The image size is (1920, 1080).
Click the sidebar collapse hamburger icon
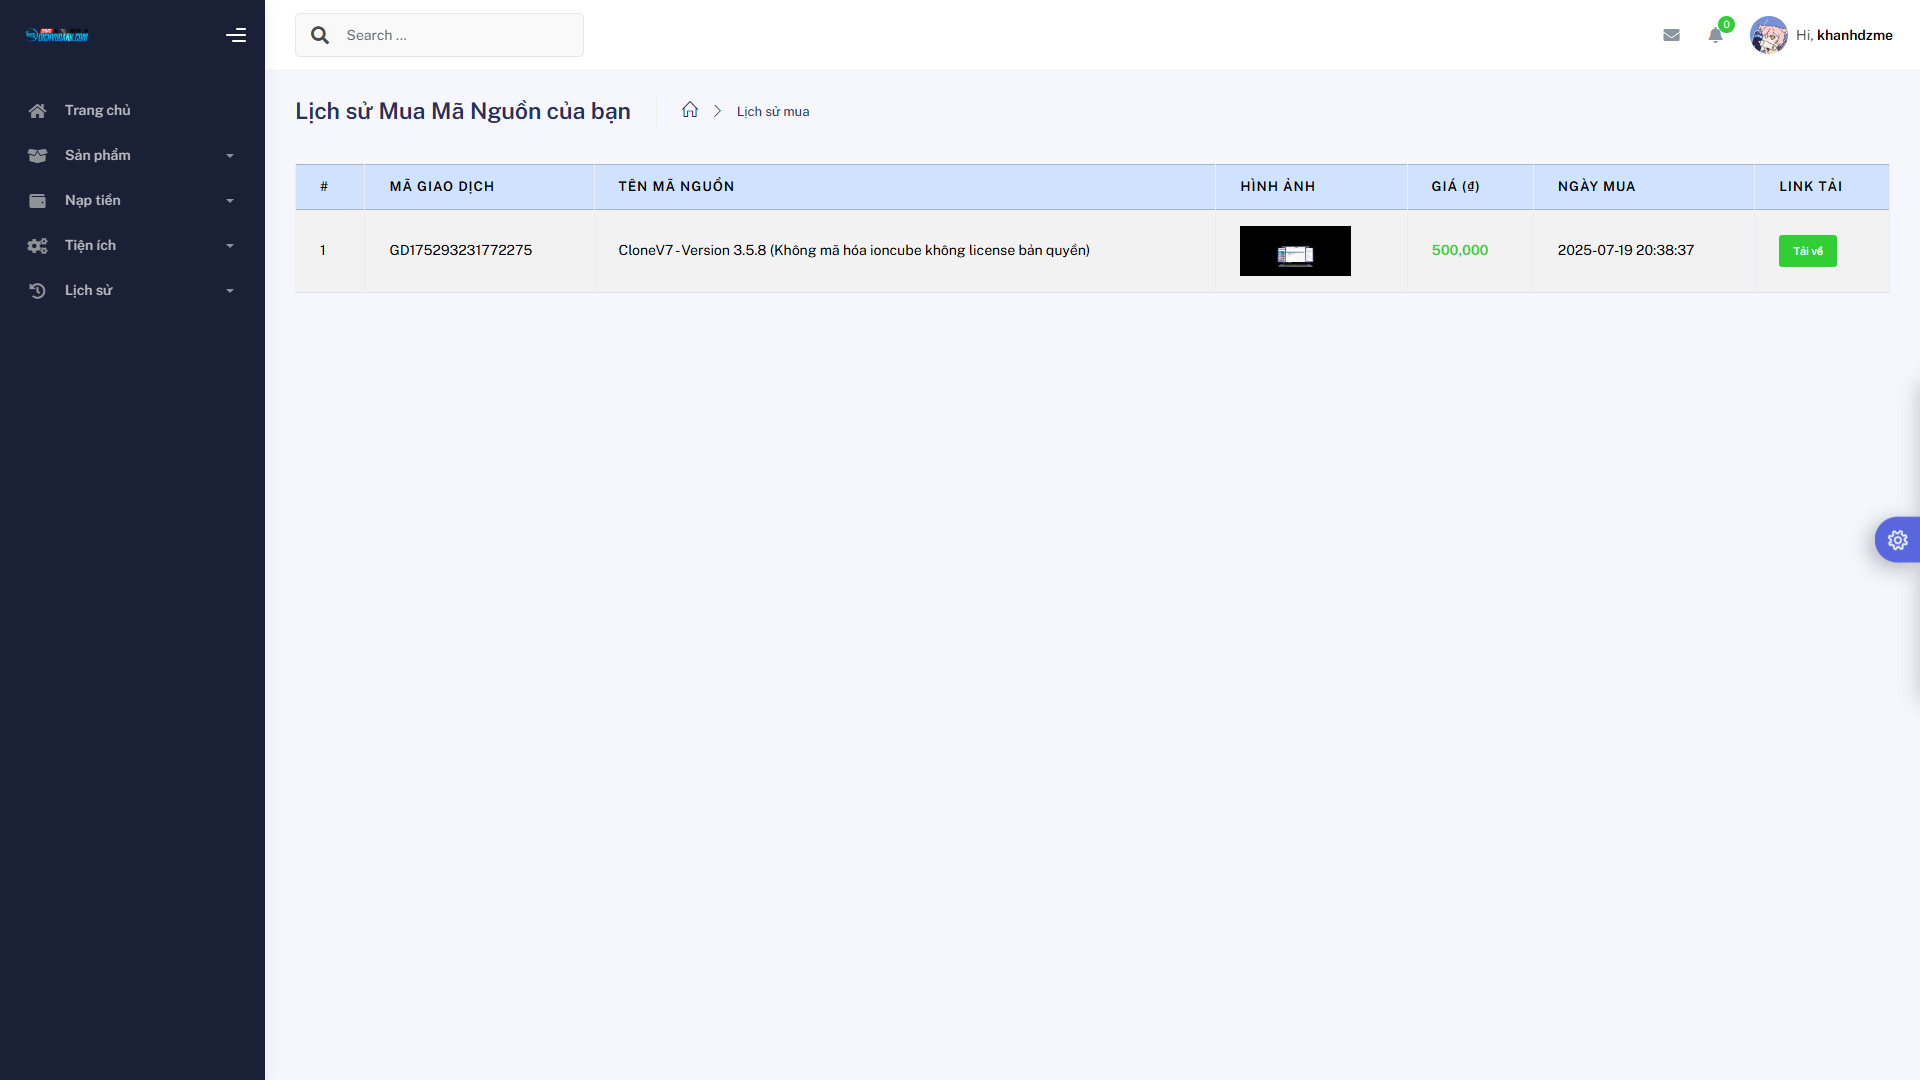(x=236, y=35)
